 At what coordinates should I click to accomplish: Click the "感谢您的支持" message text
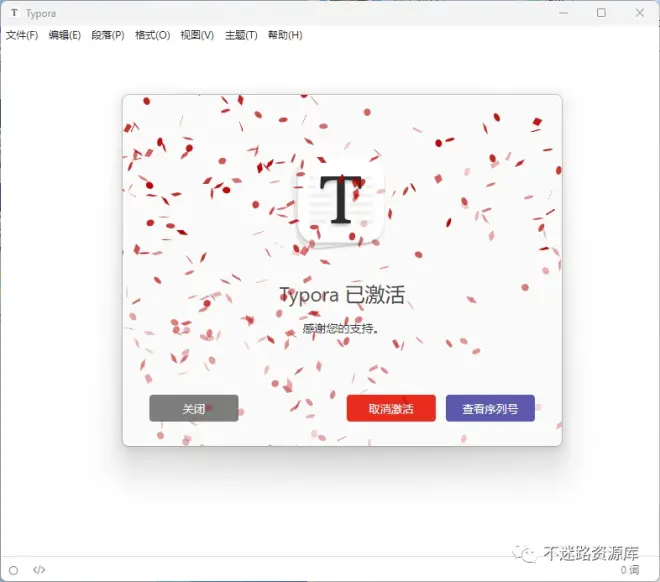point(341,328)
